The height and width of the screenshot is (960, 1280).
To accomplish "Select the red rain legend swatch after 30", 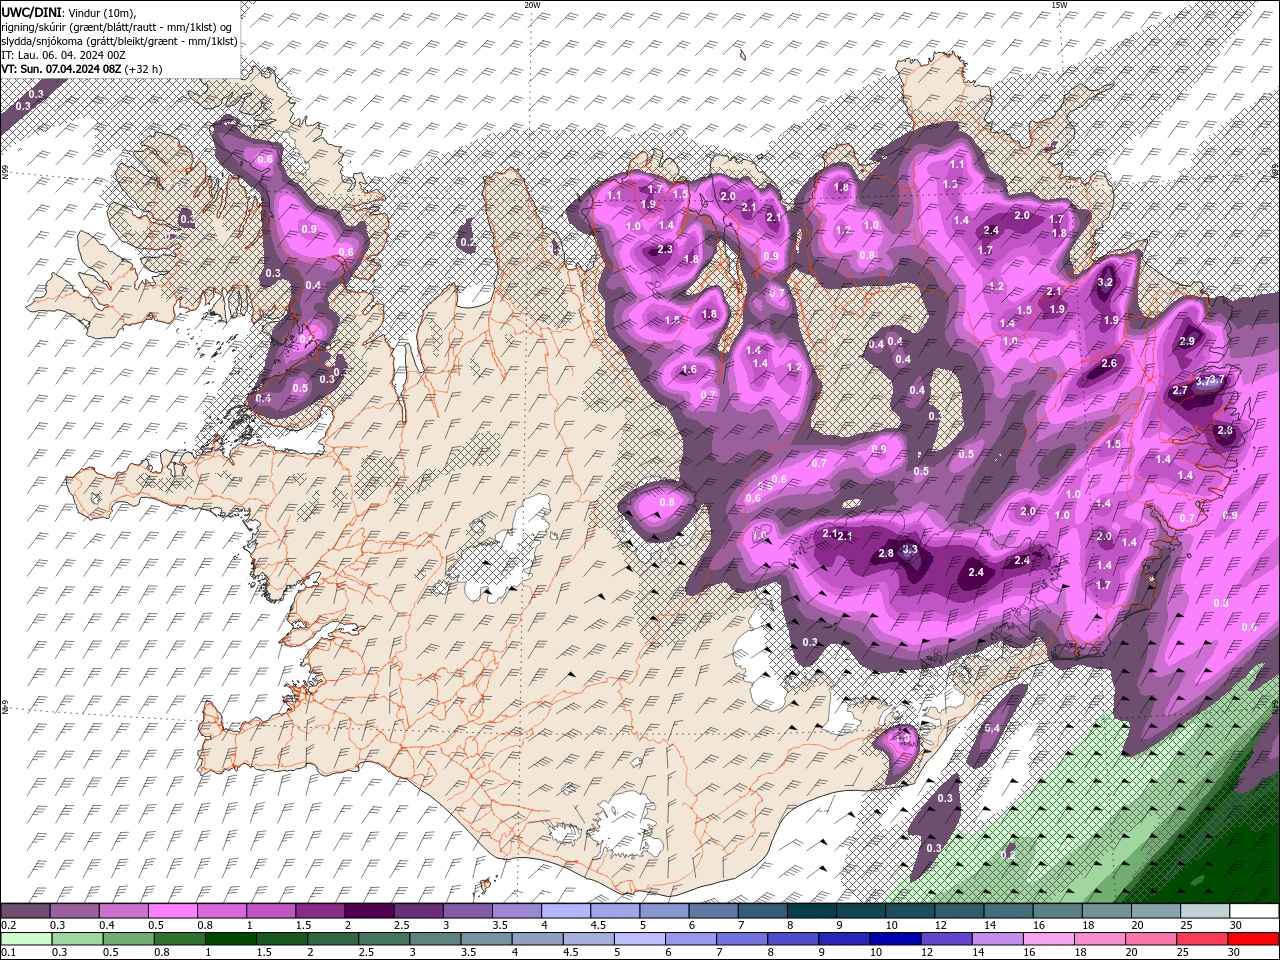I will 1254,939.
